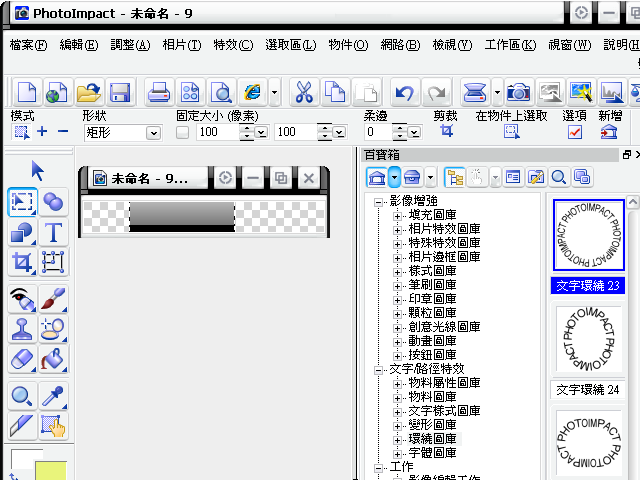The width and height of the screenshot is (640, 480).
Task: Print using the printer icon
Action: [x=159, y=91]
